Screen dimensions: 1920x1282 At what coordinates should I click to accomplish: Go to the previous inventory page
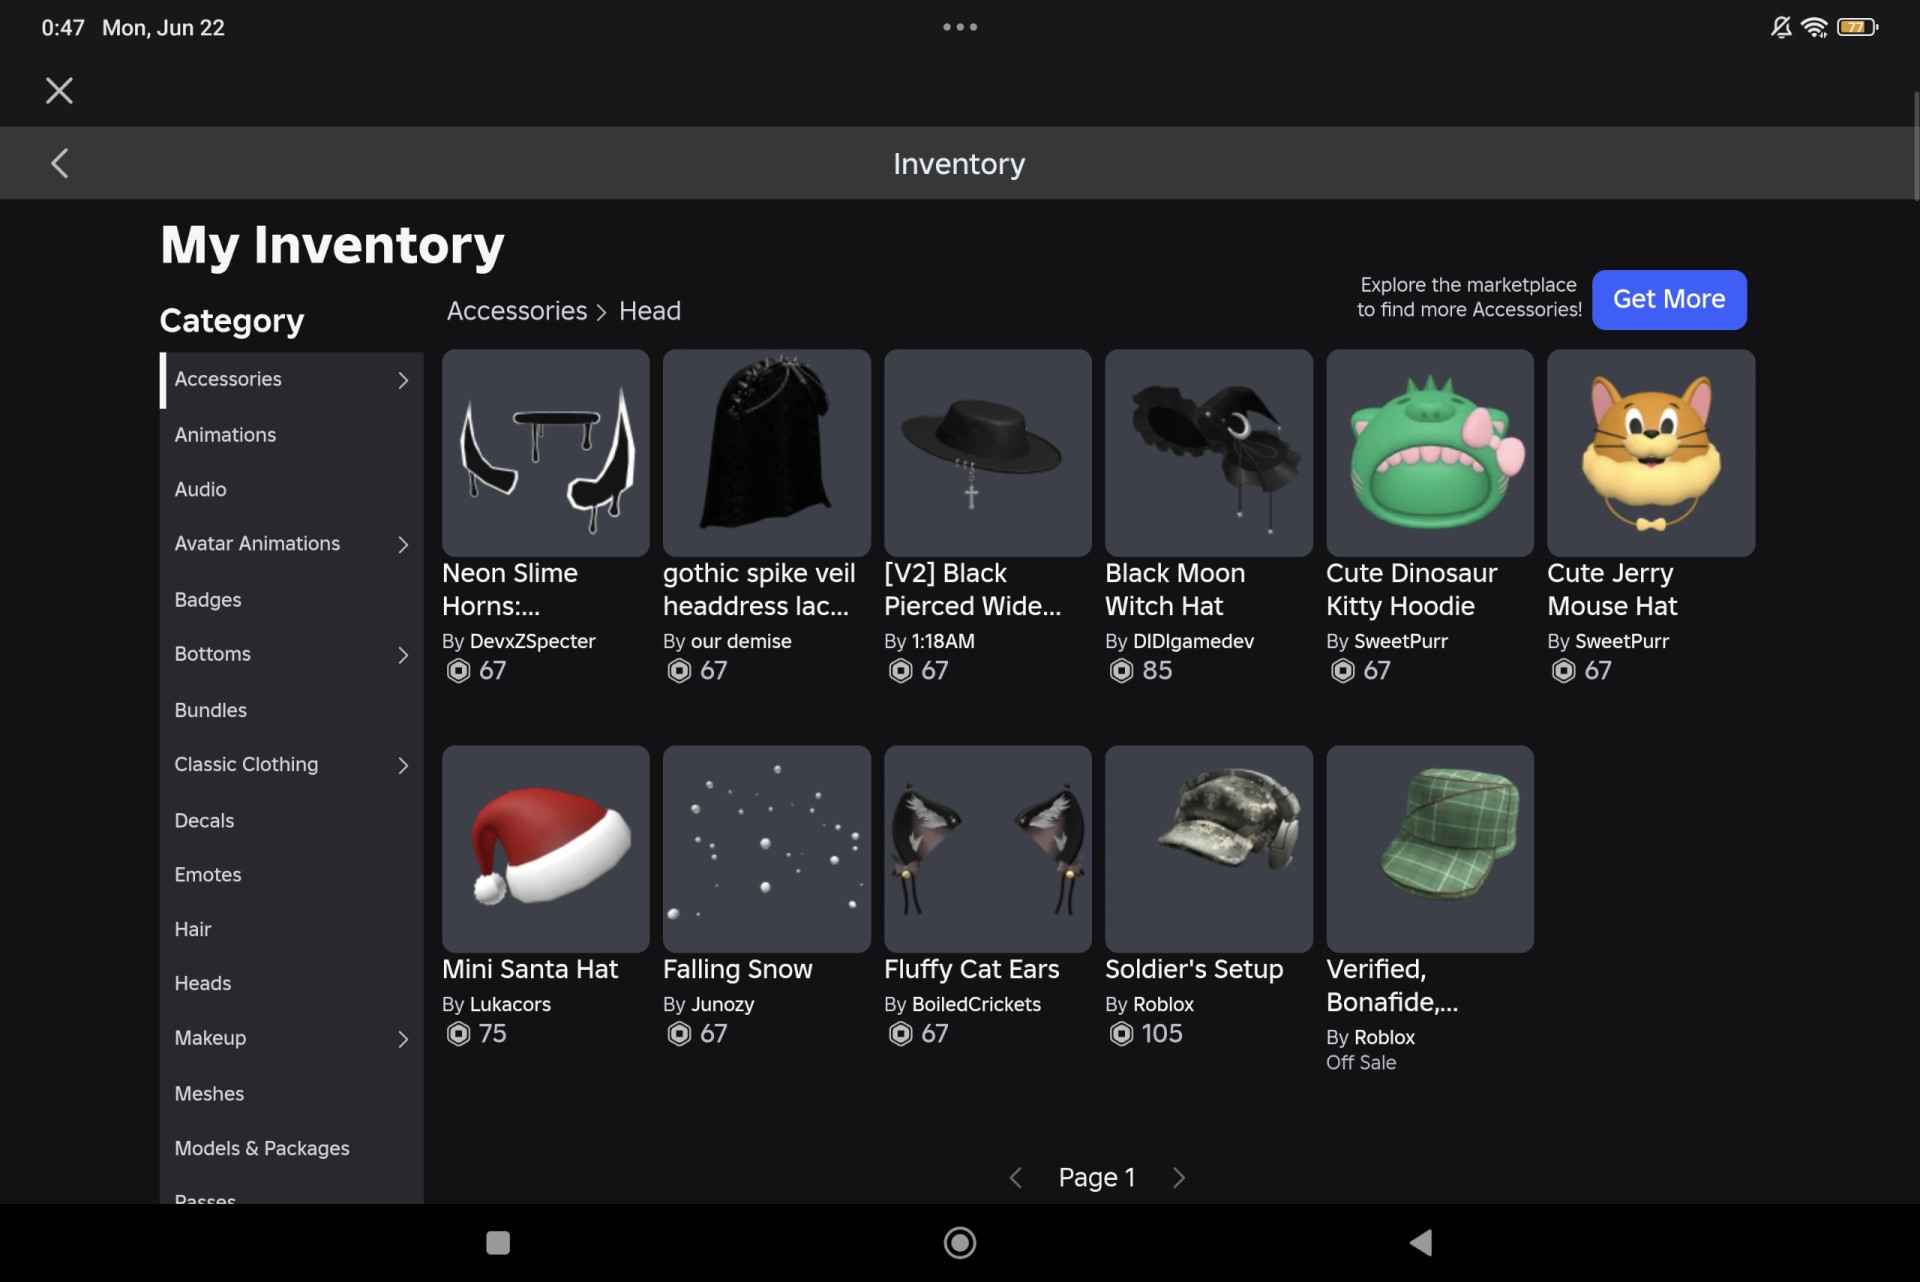1016,1178
